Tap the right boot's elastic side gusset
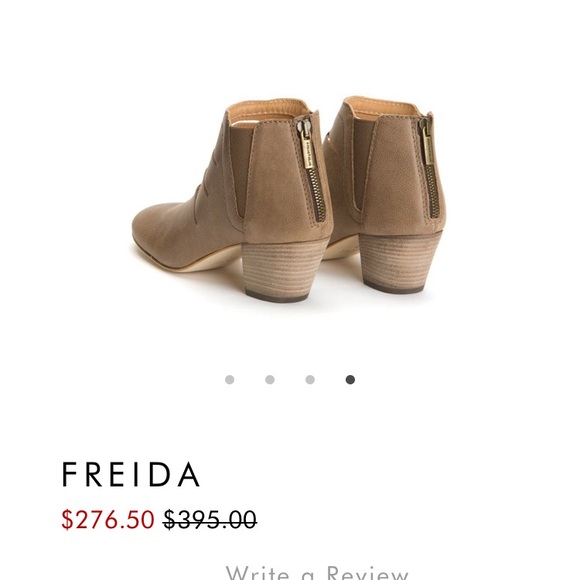The height and width of the screenshot is (580, 580). (x=362, y=163)
